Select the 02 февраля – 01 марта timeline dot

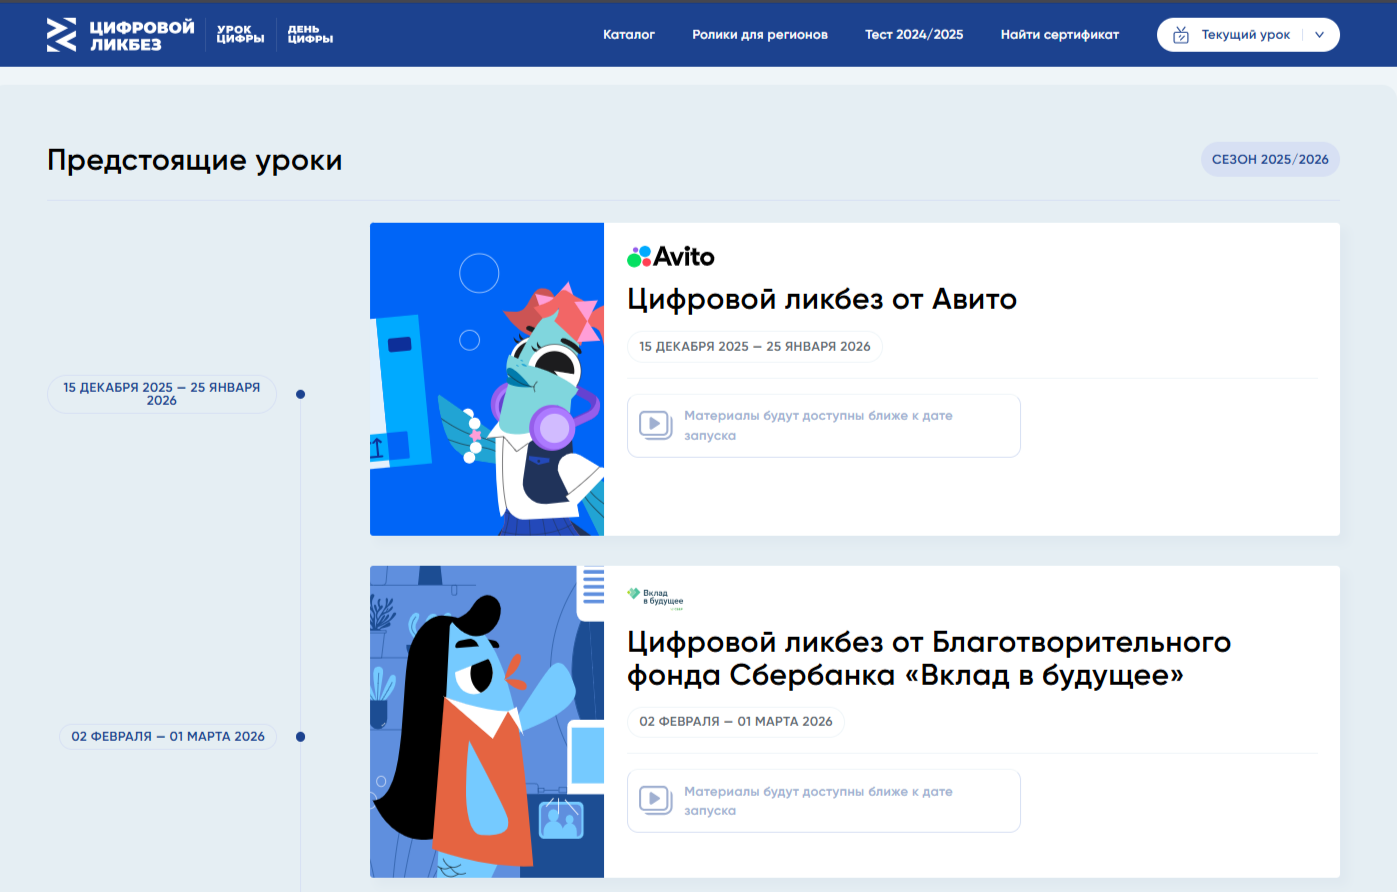300,737
